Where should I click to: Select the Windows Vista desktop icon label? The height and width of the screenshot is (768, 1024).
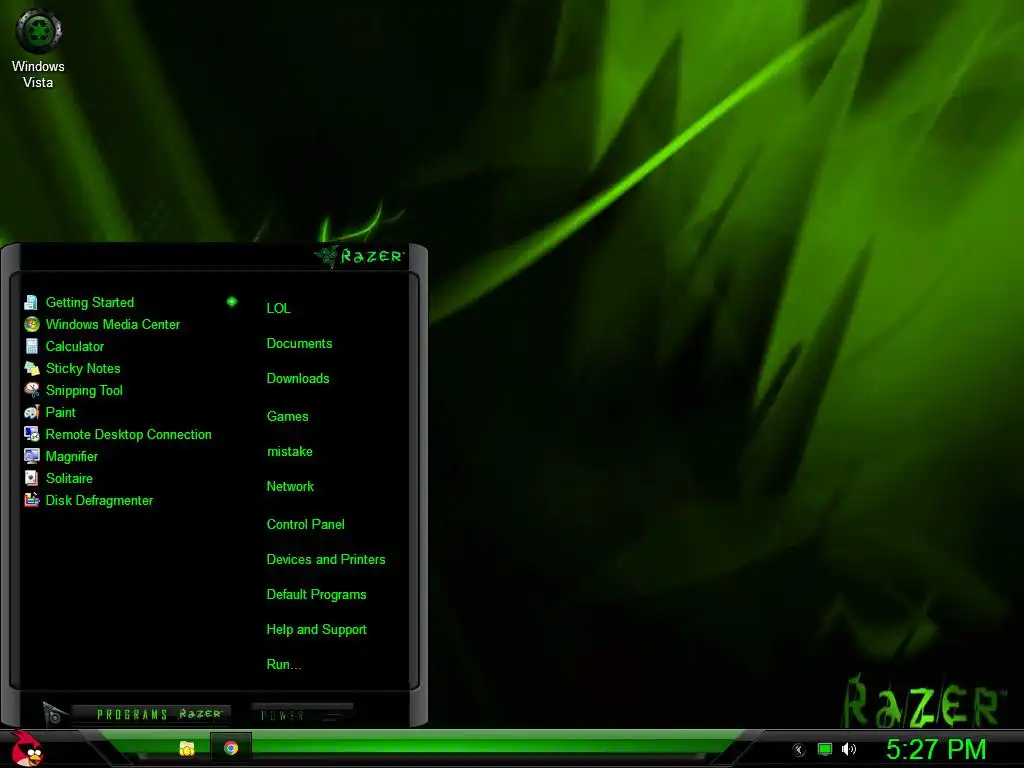coord(38,74)
